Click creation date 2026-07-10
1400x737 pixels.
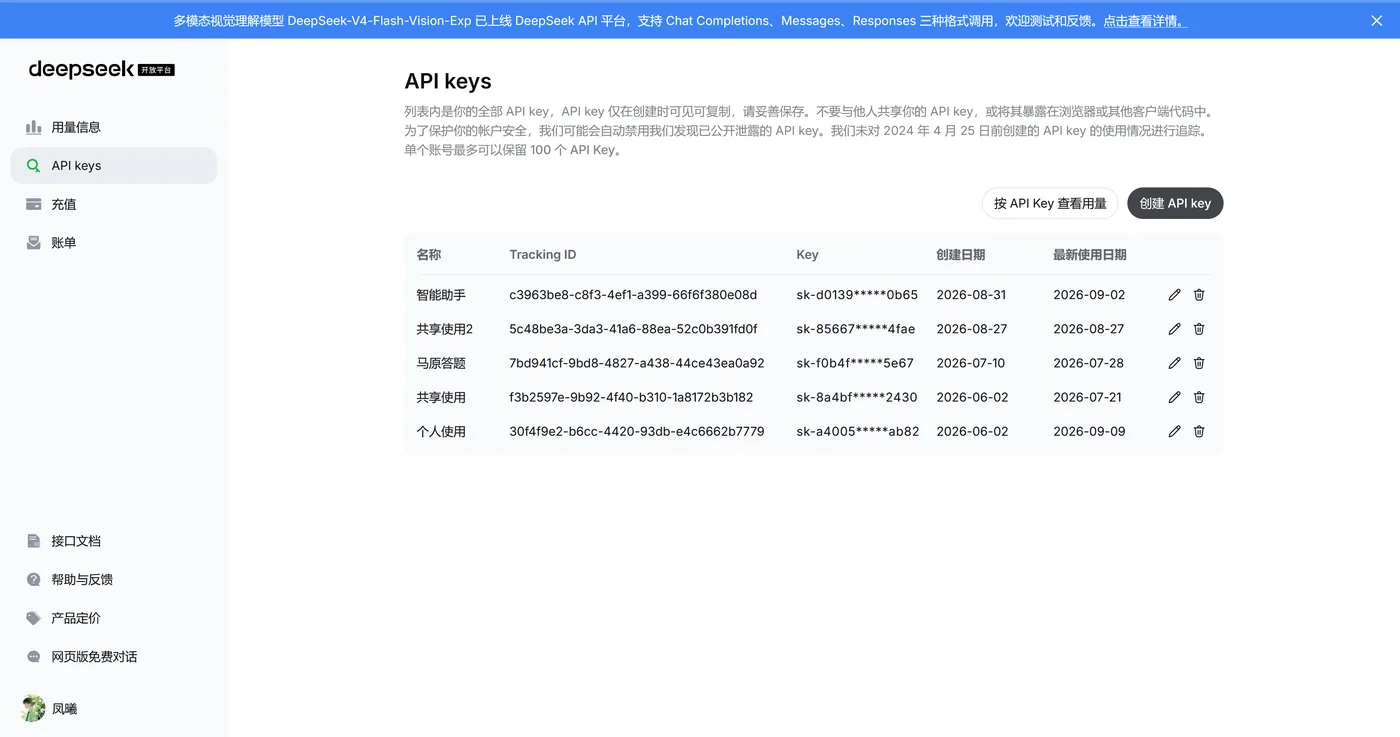click(x=971, y=363)
